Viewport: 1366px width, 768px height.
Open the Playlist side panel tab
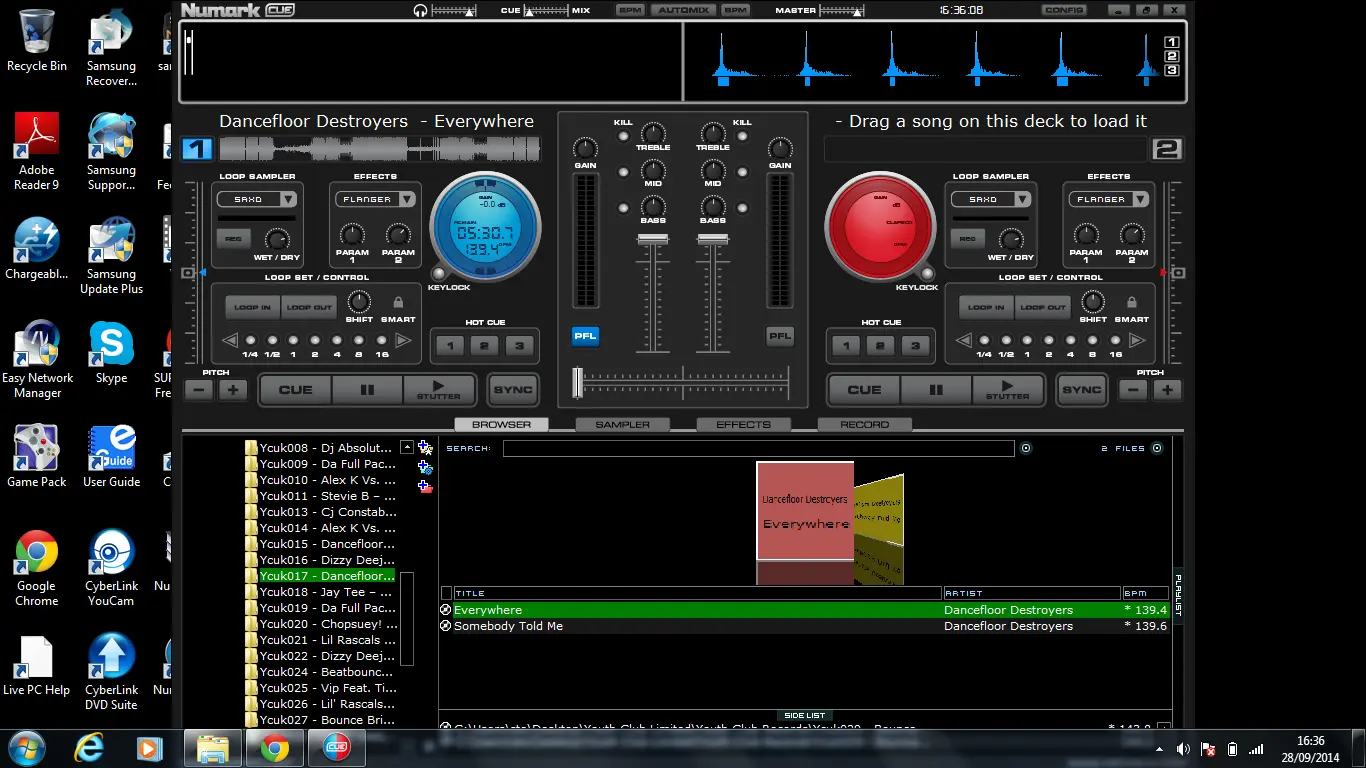click(1178, 595)
